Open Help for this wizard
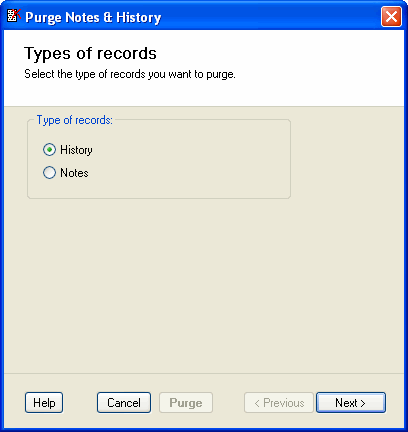 pyautogui.click(x=44, y=403)
